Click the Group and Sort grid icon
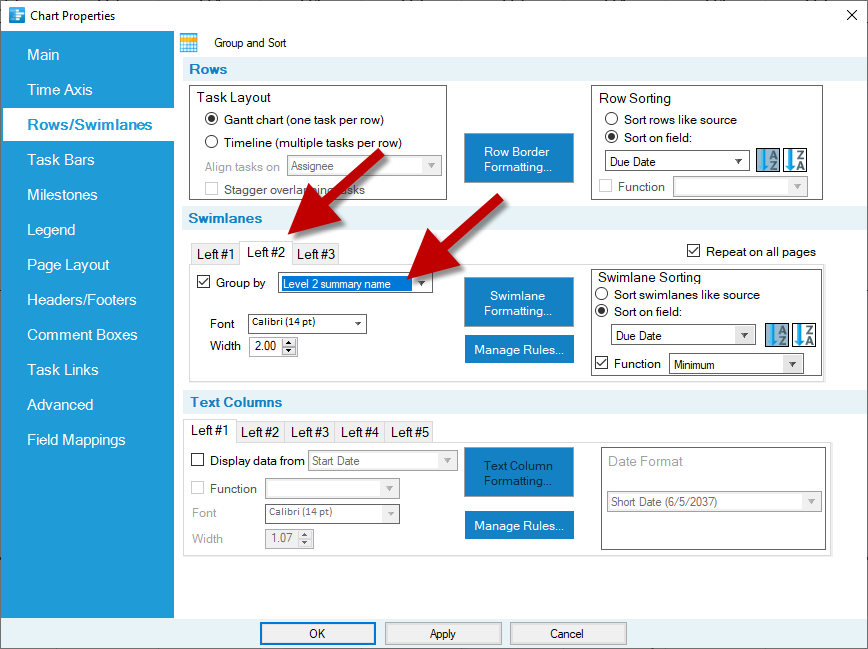Viewport: 868px width, 649px height. (x=189, y=43)
